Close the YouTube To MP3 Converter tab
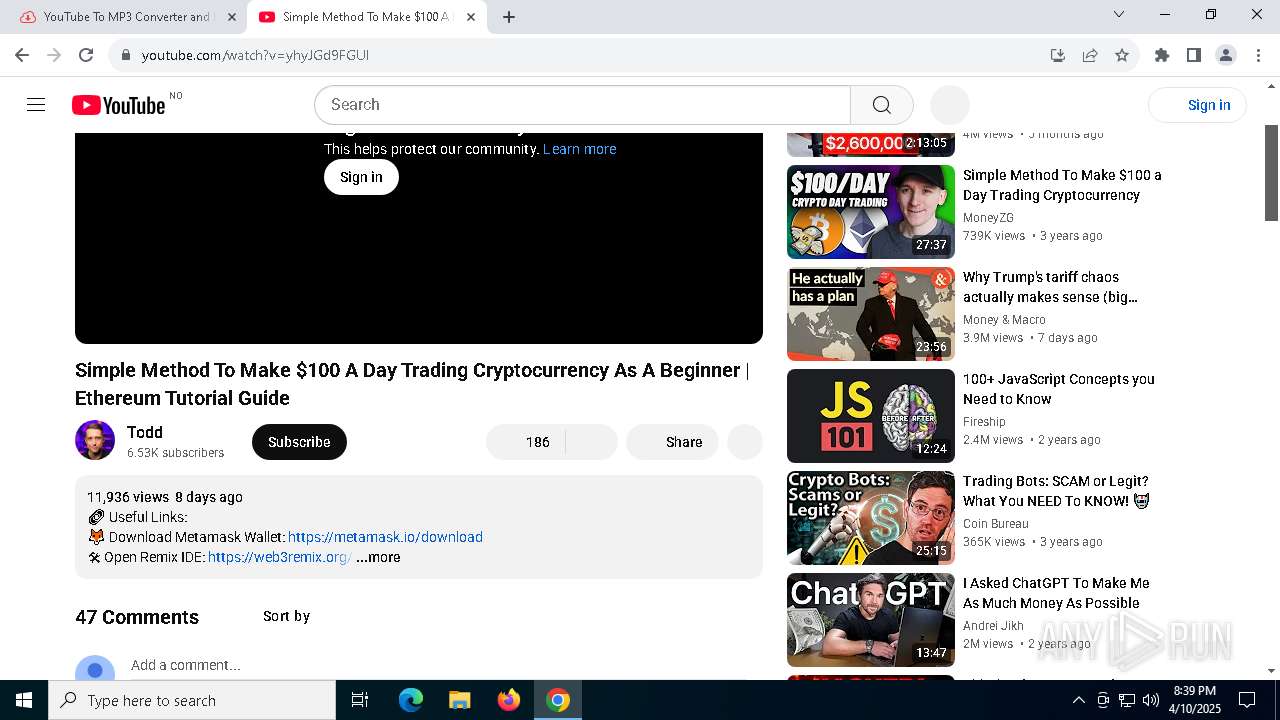Viewport: 1280px width, 720px height. pyautogui.click(x=232, y=17)
